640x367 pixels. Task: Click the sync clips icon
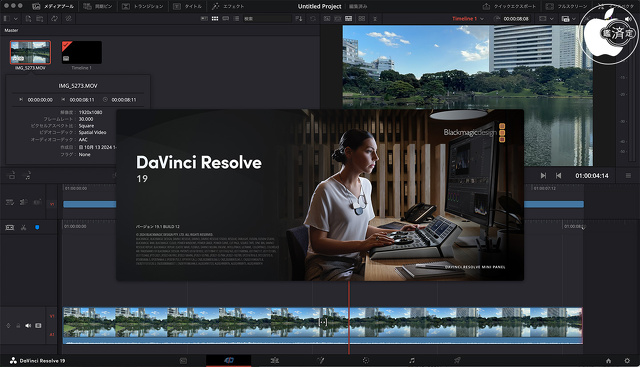pyautogui.click(x=54, y=19)
